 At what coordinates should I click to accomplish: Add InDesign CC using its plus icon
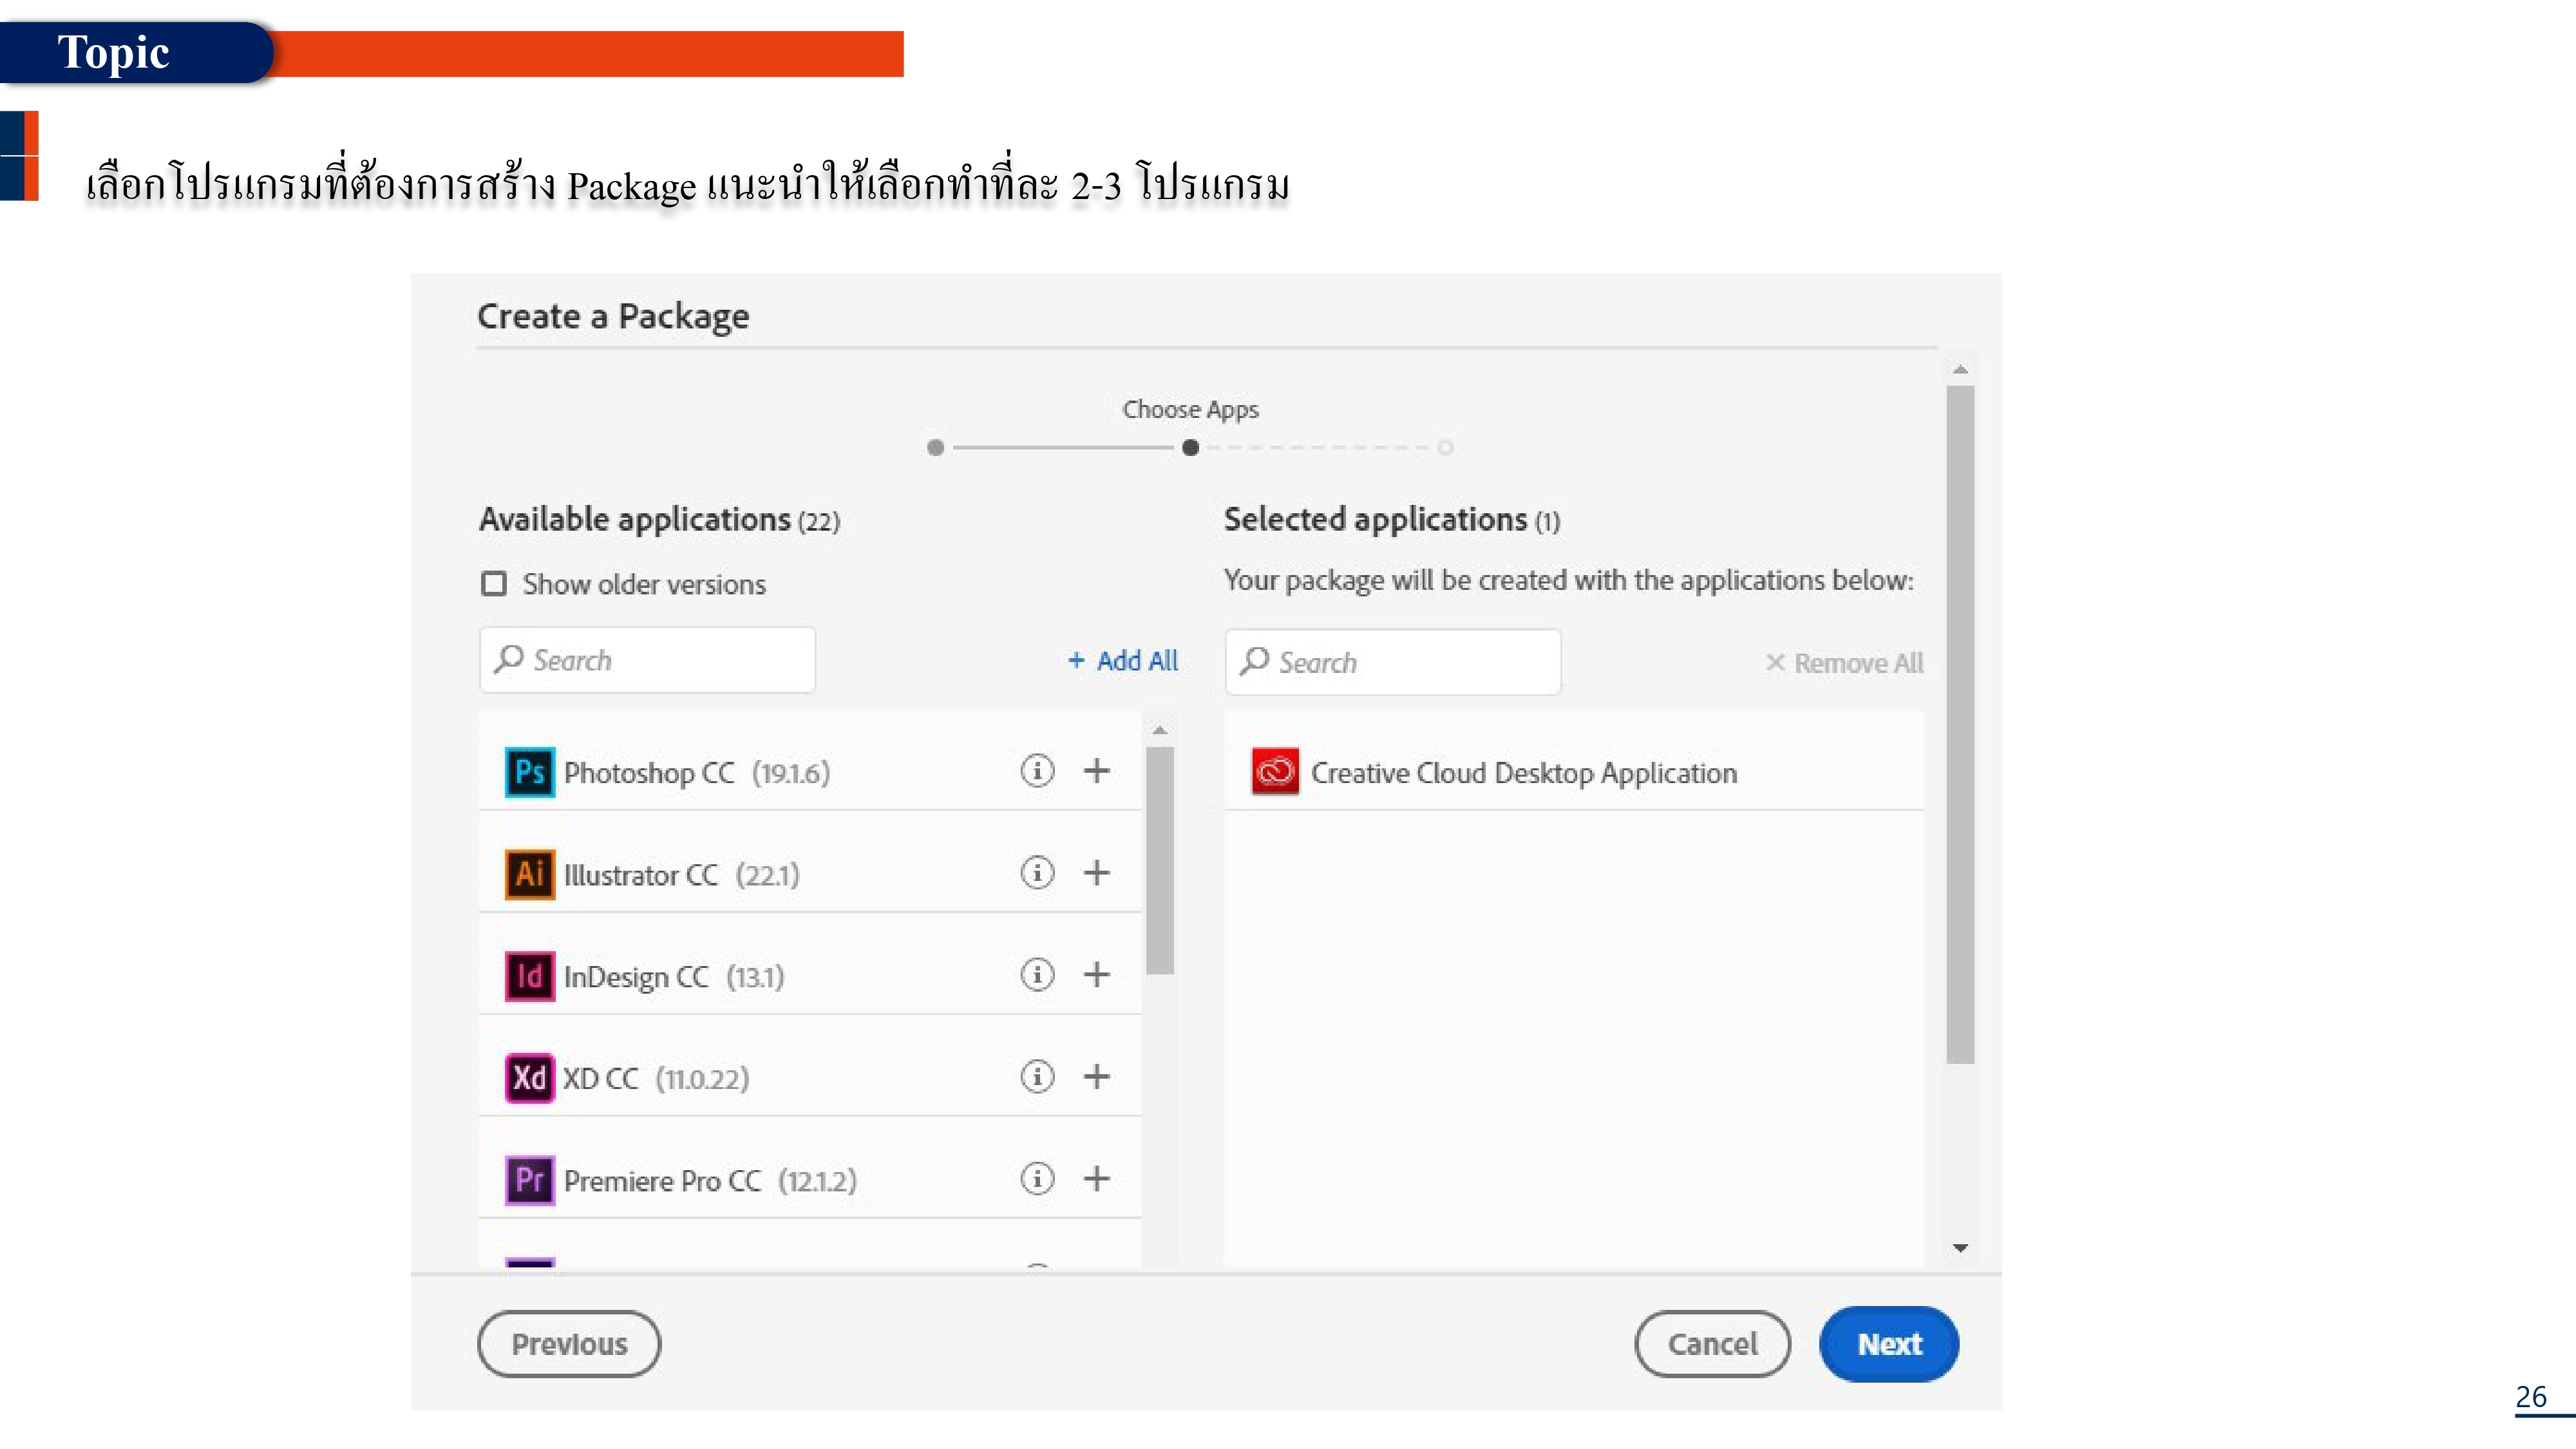tap(1097, 974)
